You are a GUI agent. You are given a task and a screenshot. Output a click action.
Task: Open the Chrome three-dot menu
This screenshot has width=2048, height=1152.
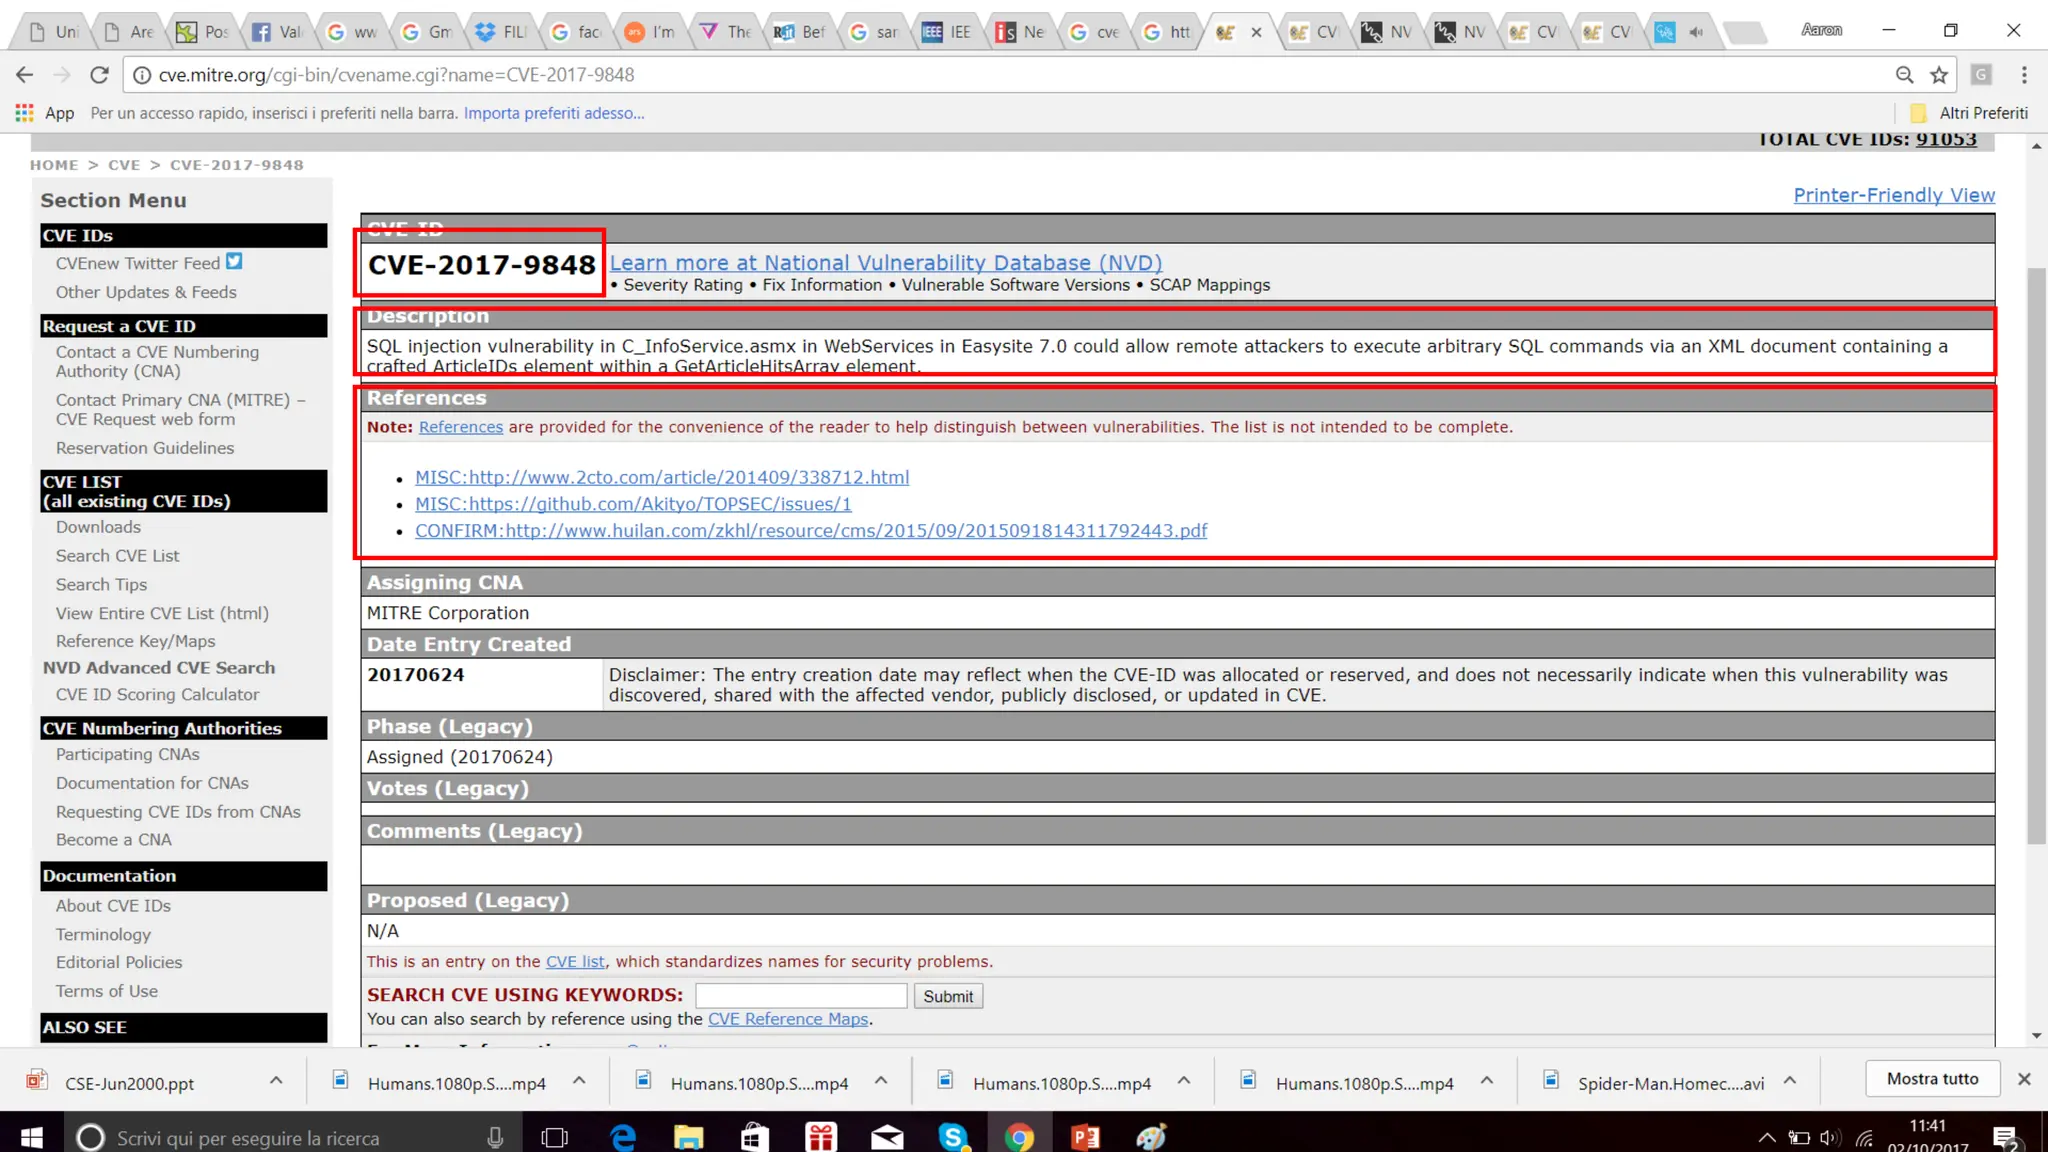click(2024, 75)
